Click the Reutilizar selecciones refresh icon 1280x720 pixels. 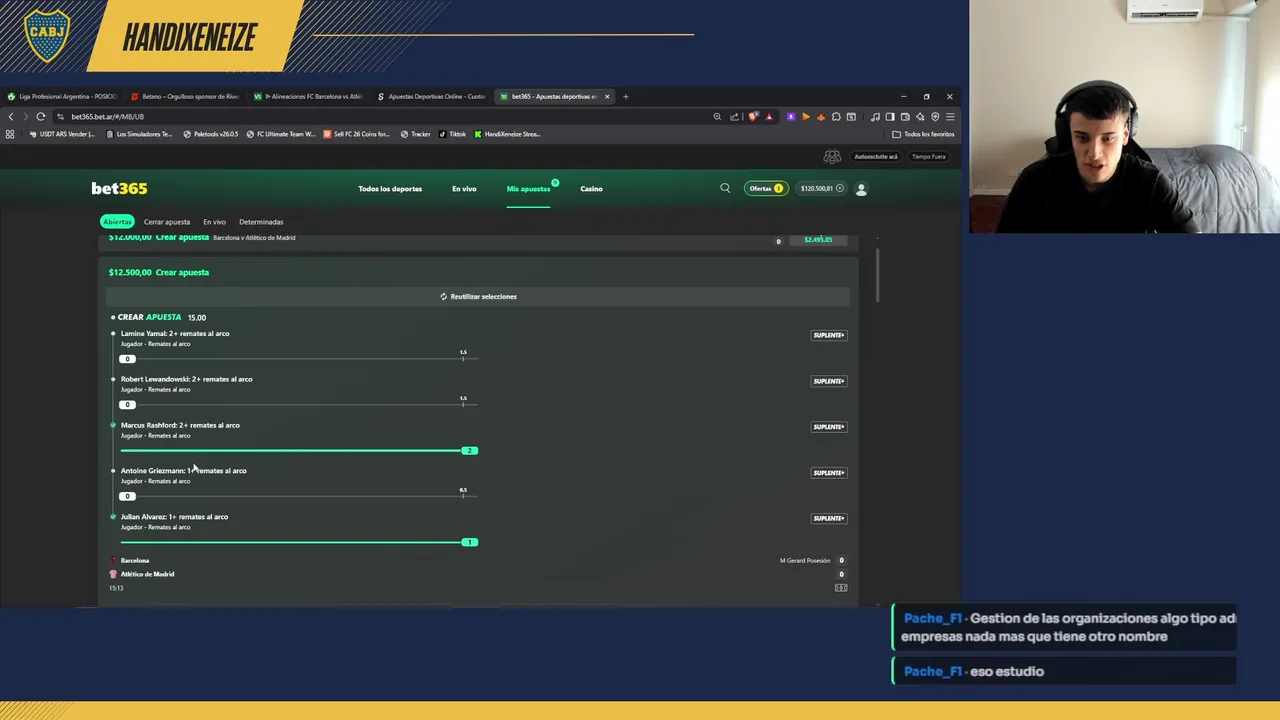444,296
